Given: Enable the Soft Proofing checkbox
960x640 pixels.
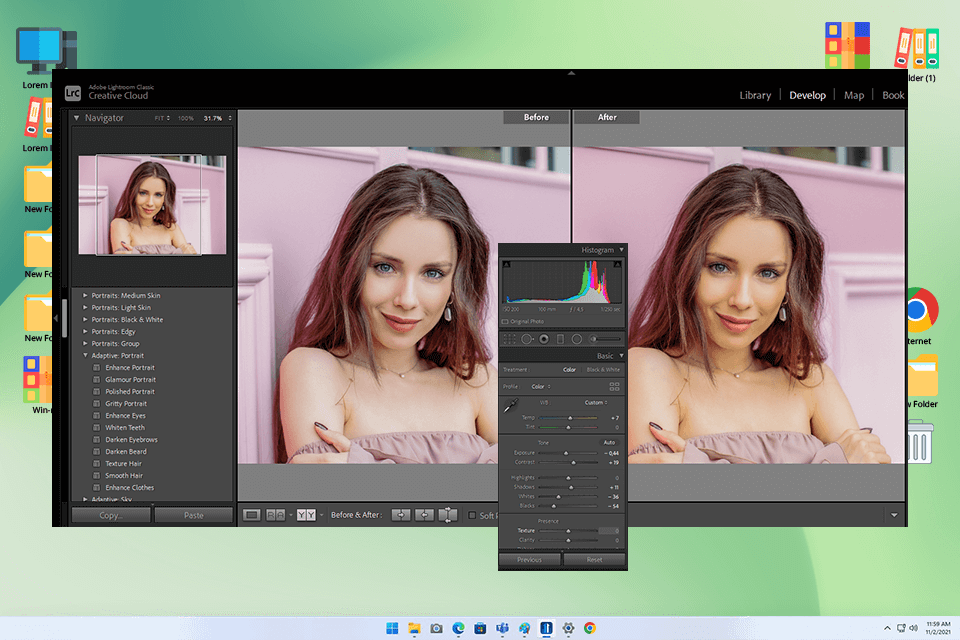Looking at the screenshot, I should point(472,515).
